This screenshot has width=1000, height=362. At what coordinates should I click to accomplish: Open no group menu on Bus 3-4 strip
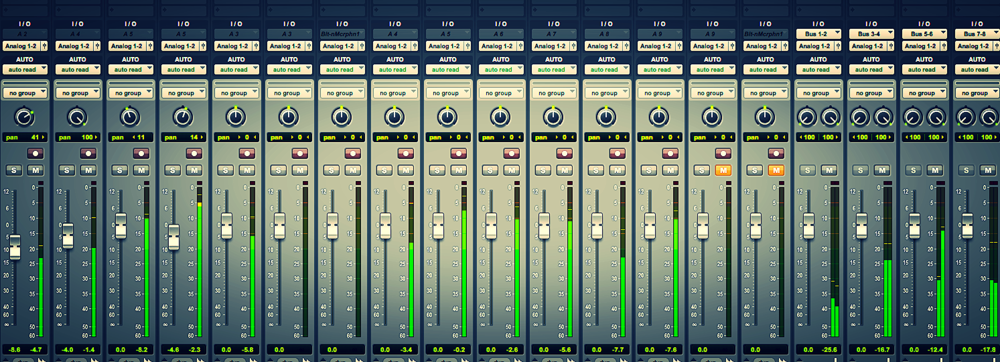coord(871,93)
